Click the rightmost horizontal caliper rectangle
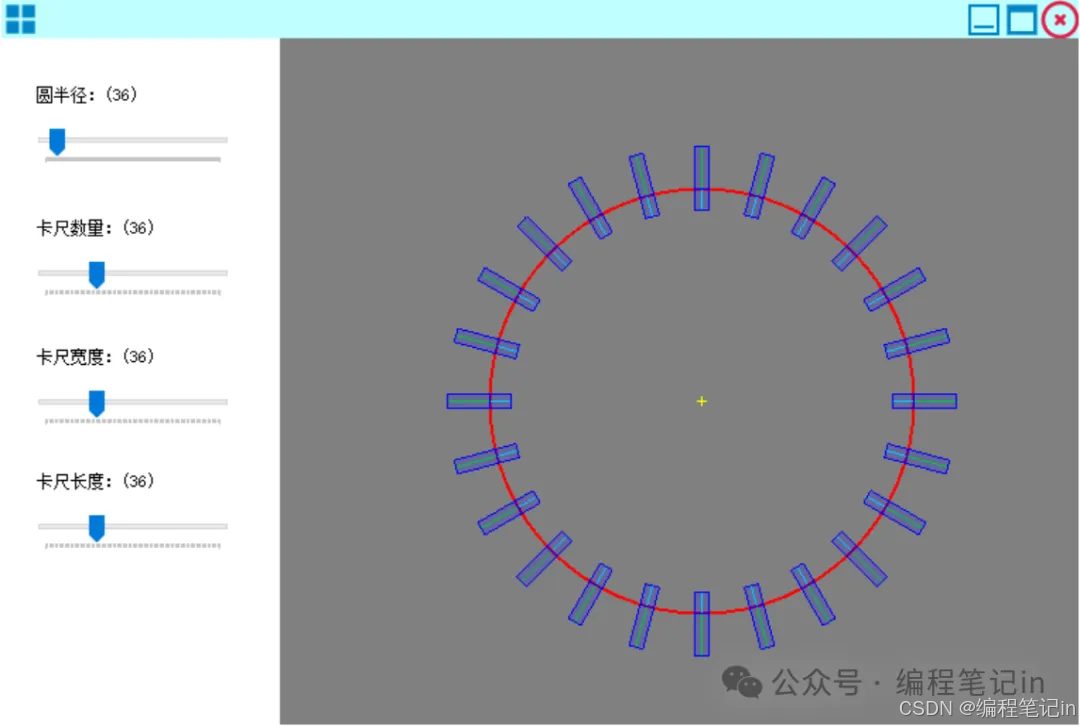 [x=924, y=401]
